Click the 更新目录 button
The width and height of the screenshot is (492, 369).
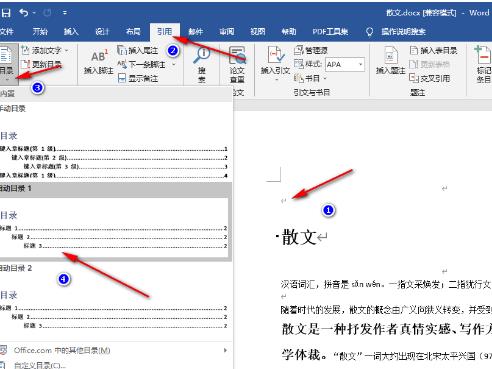click(x=41, y=64)
